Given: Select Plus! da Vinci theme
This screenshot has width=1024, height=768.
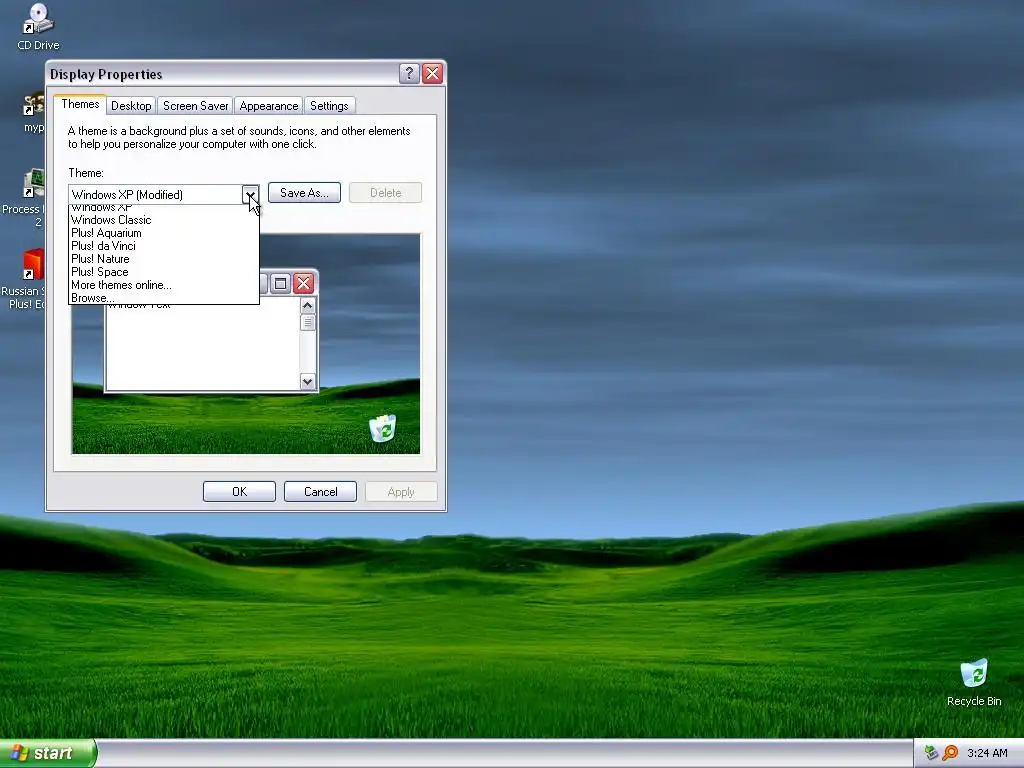Looking at the screenshot, I should (163, 246).
